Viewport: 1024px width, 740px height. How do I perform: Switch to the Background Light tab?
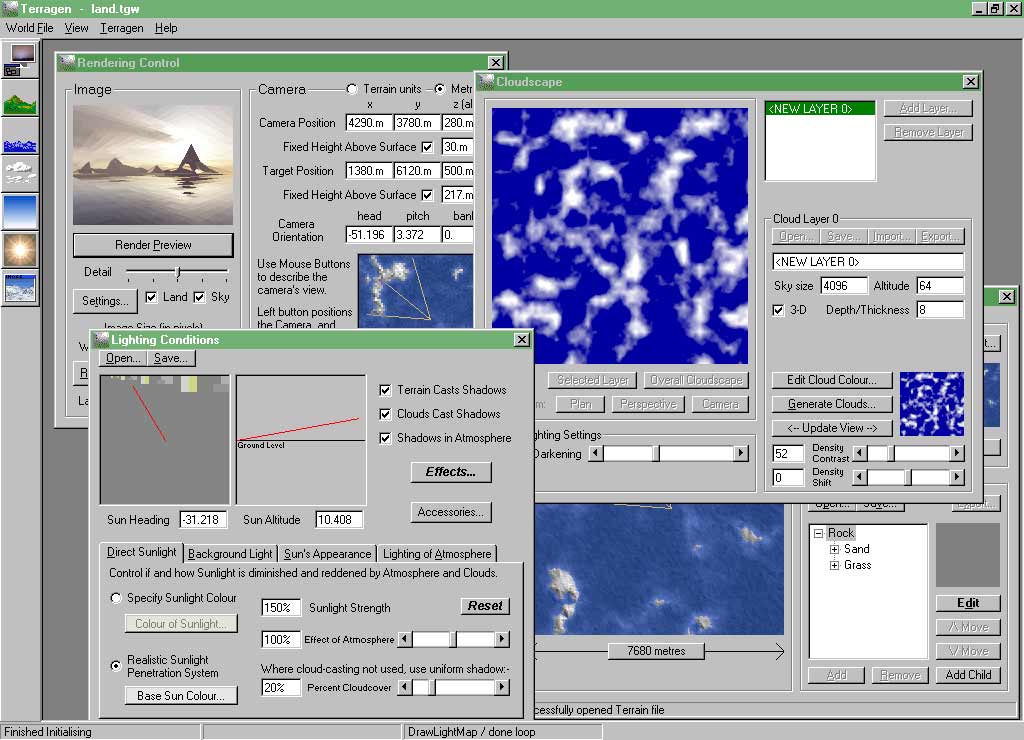click(230, 553)
